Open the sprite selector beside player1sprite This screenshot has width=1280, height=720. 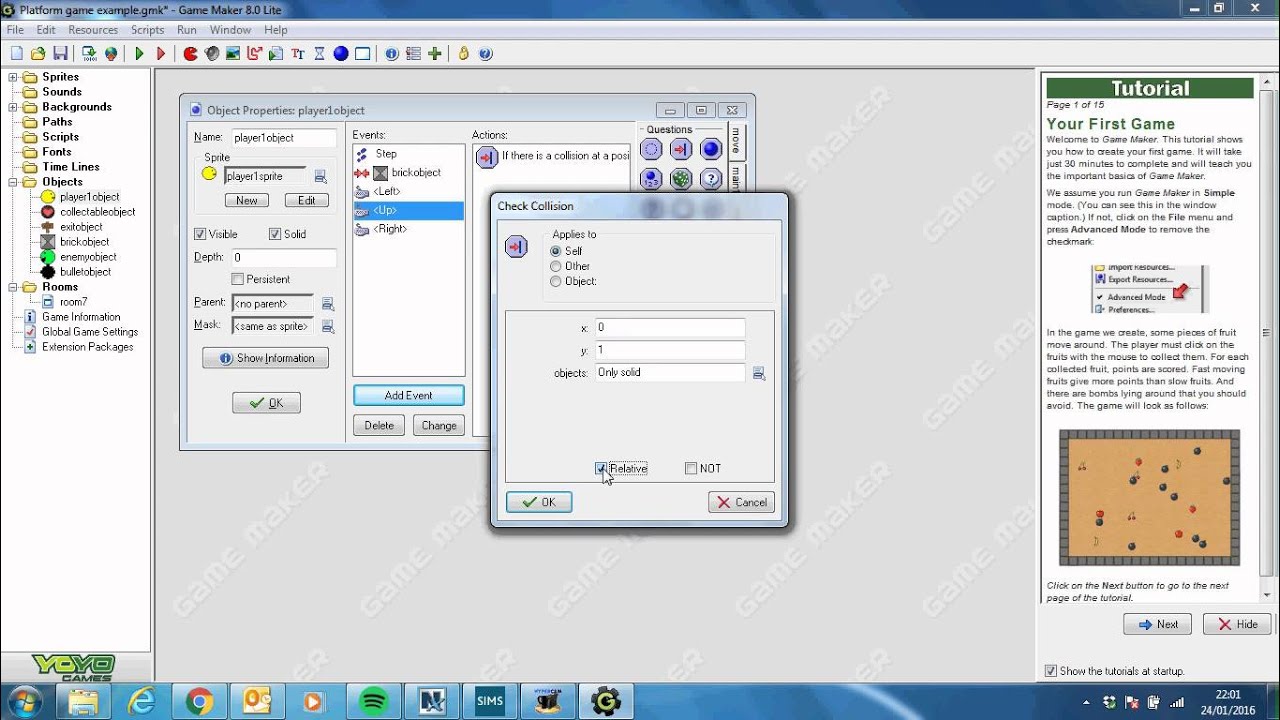321,176
